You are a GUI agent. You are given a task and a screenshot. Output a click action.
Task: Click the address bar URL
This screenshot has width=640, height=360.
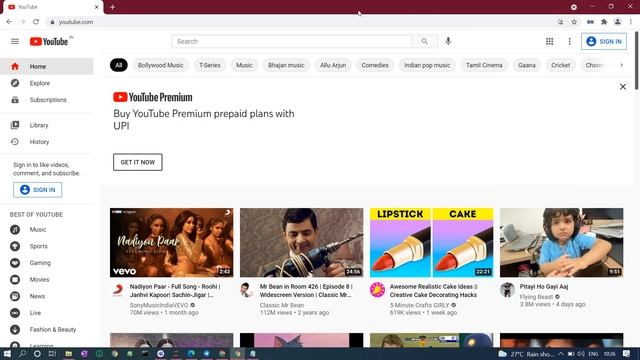(x=76, y=22)
